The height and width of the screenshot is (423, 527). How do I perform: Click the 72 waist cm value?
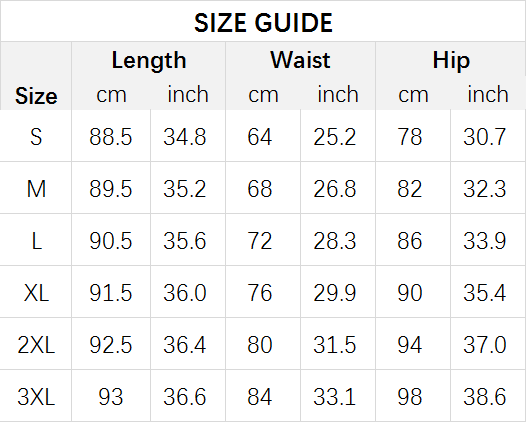pos(259,241)
